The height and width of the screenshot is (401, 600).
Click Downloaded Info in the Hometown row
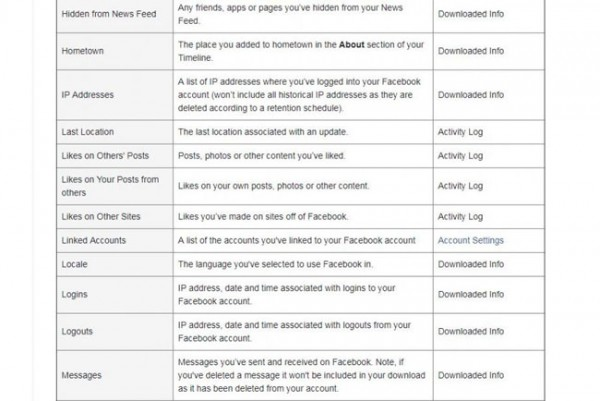(470, 50)
